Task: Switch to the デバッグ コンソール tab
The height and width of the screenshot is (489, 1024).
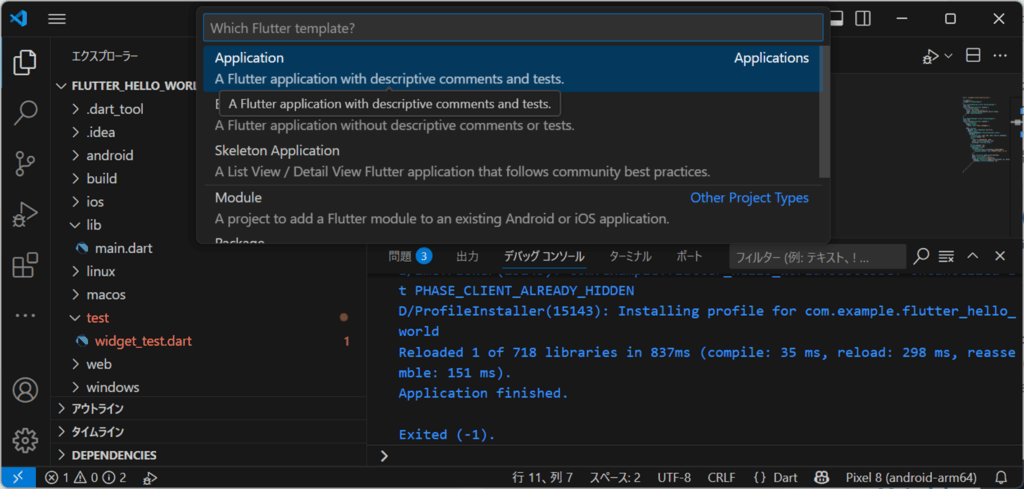Action: click(544, 256)
